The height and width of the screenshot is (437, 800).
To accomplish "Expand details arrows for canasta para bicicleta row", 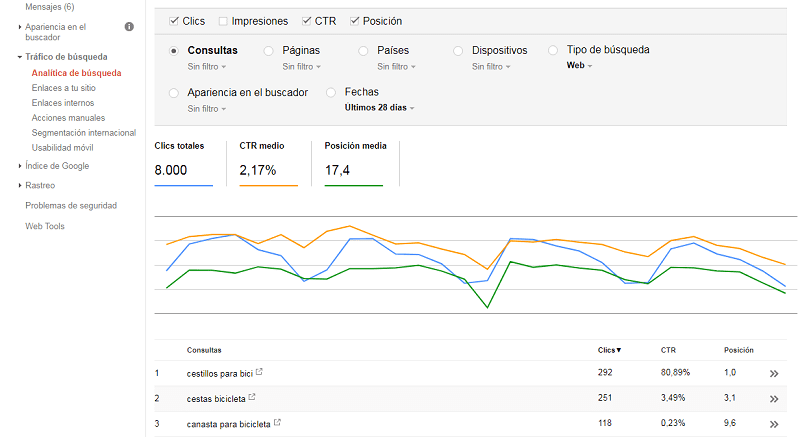I will 773,424.
